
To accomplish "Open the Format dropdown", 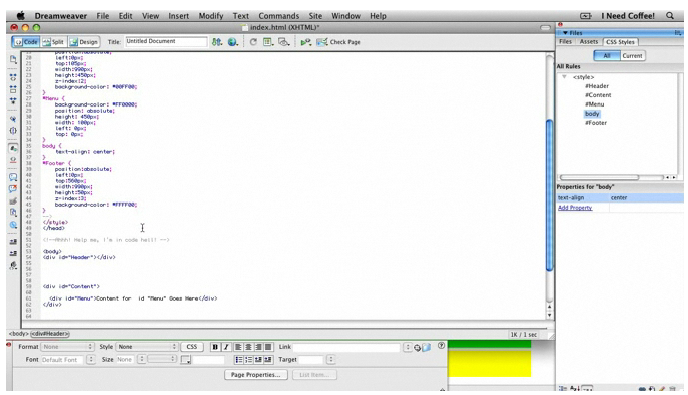I will (x=67, y=347).
